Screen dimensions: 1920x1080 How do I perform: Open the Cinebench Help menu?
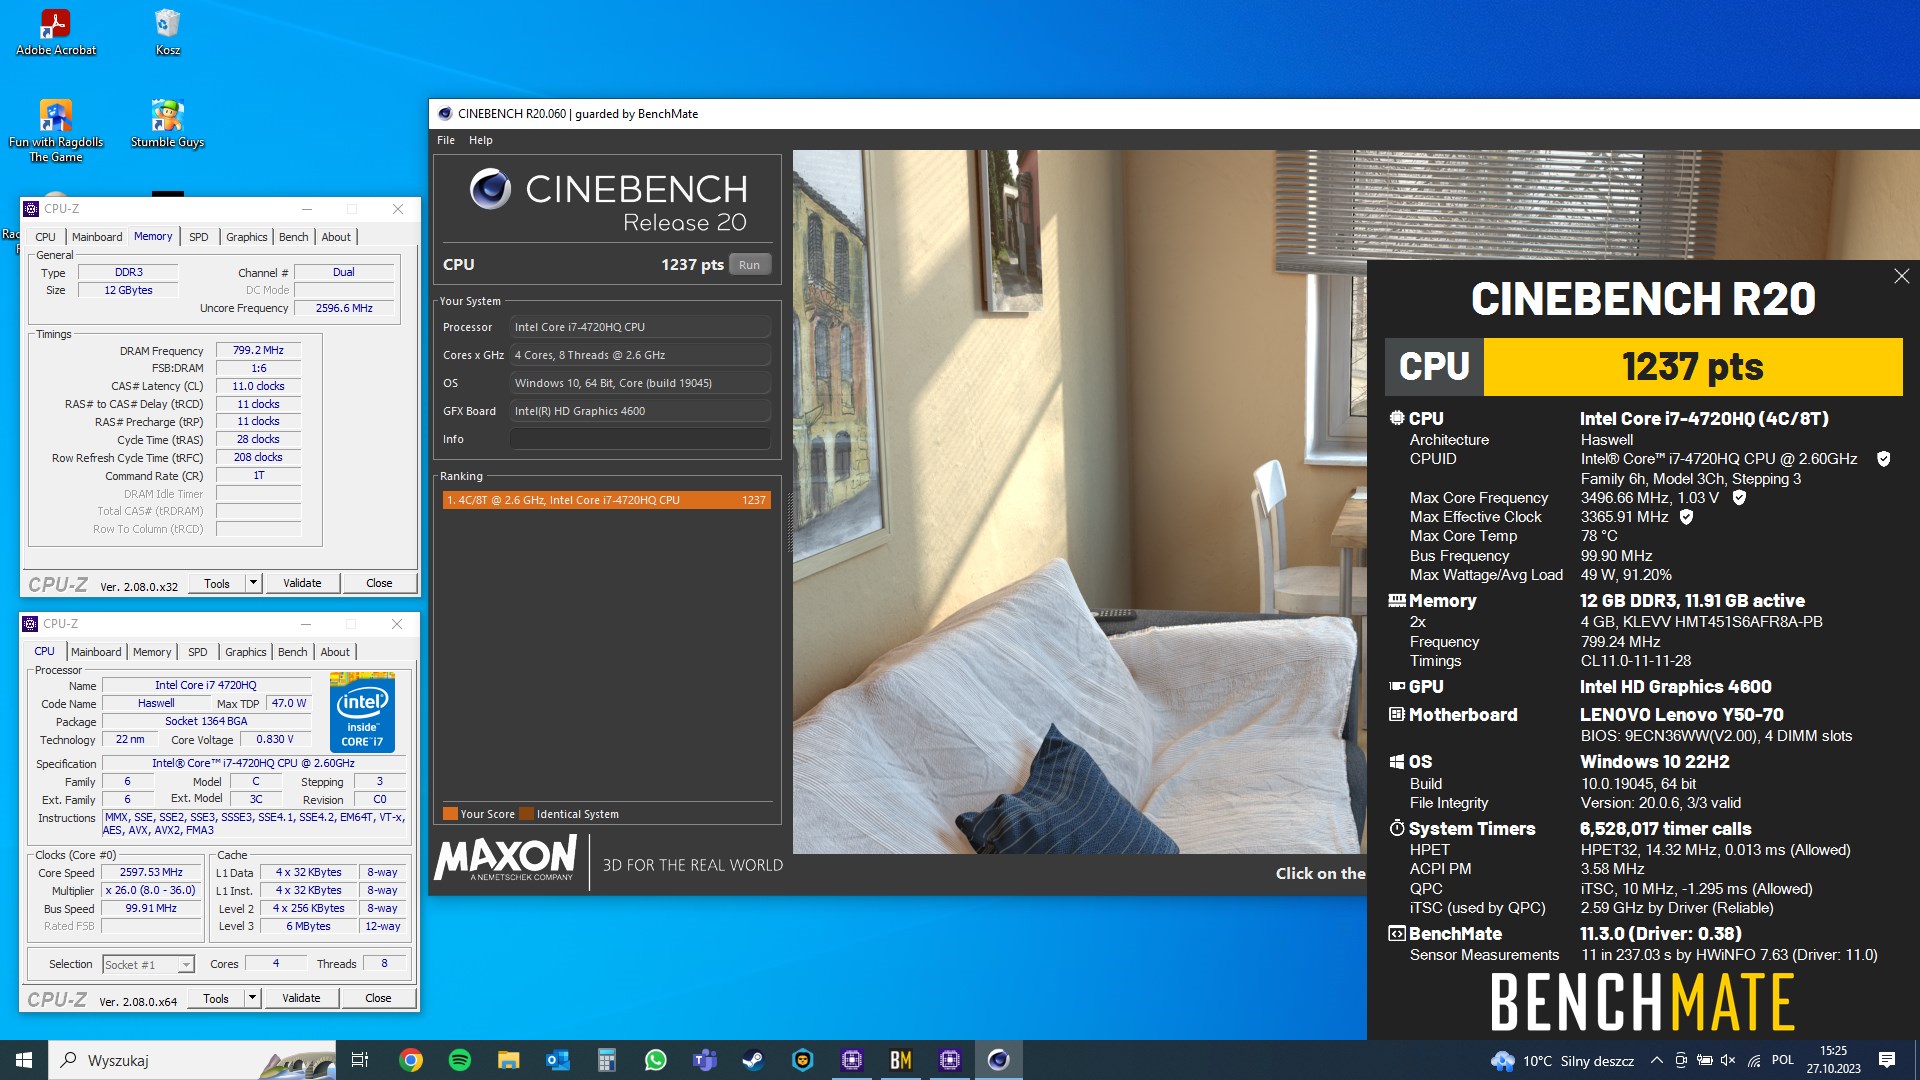481,140
